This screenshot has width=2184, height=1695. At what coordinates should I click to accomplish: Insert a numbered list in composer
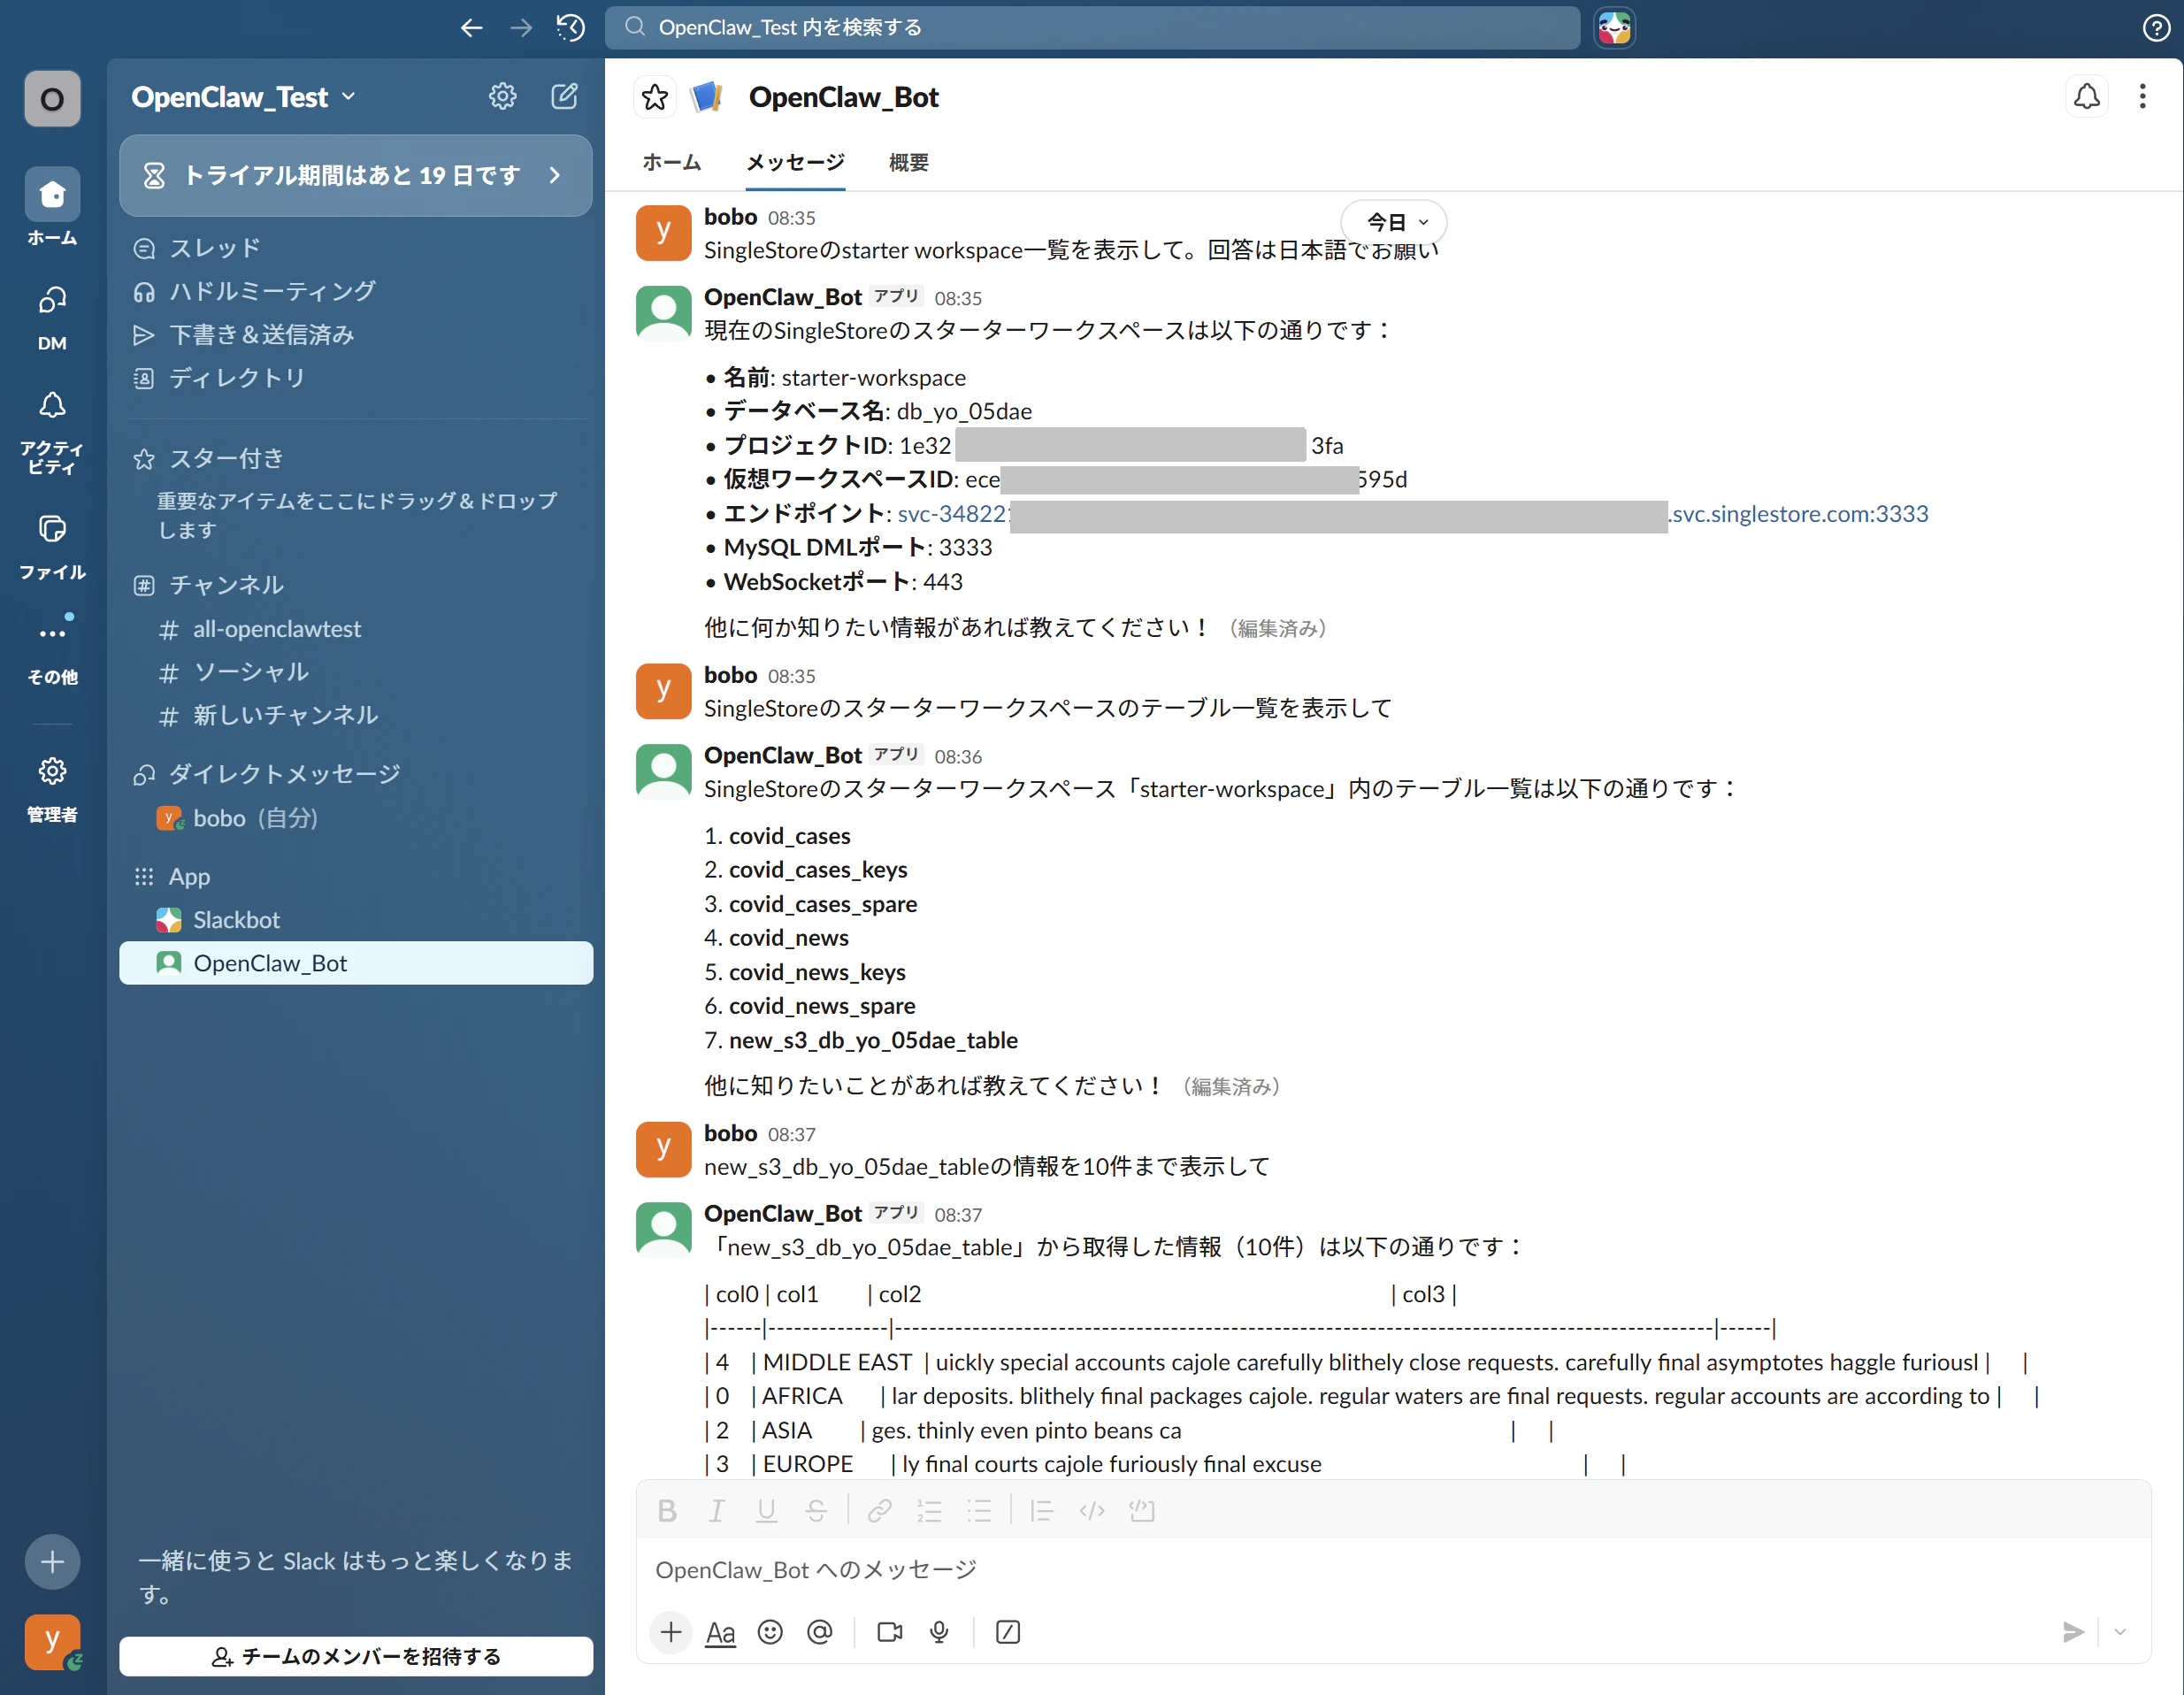929,1511
